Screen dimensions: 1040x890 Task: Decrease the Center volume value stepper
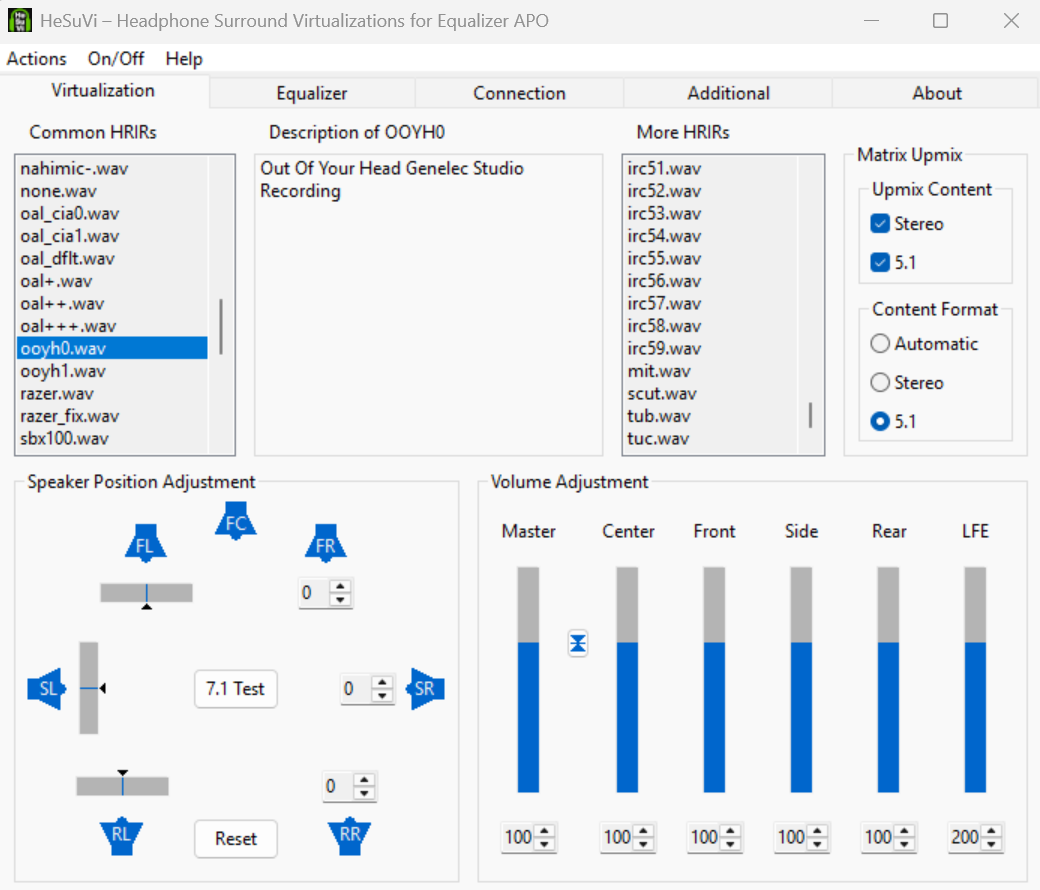643,844
